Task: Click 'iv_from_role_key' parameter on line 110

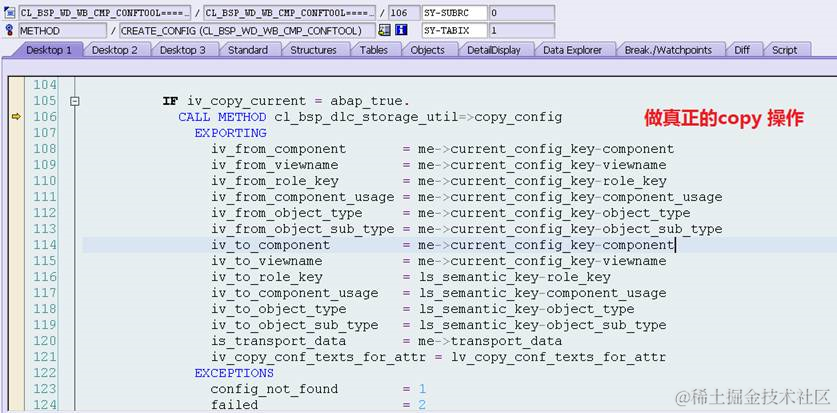Action: (x=274, y=181)
